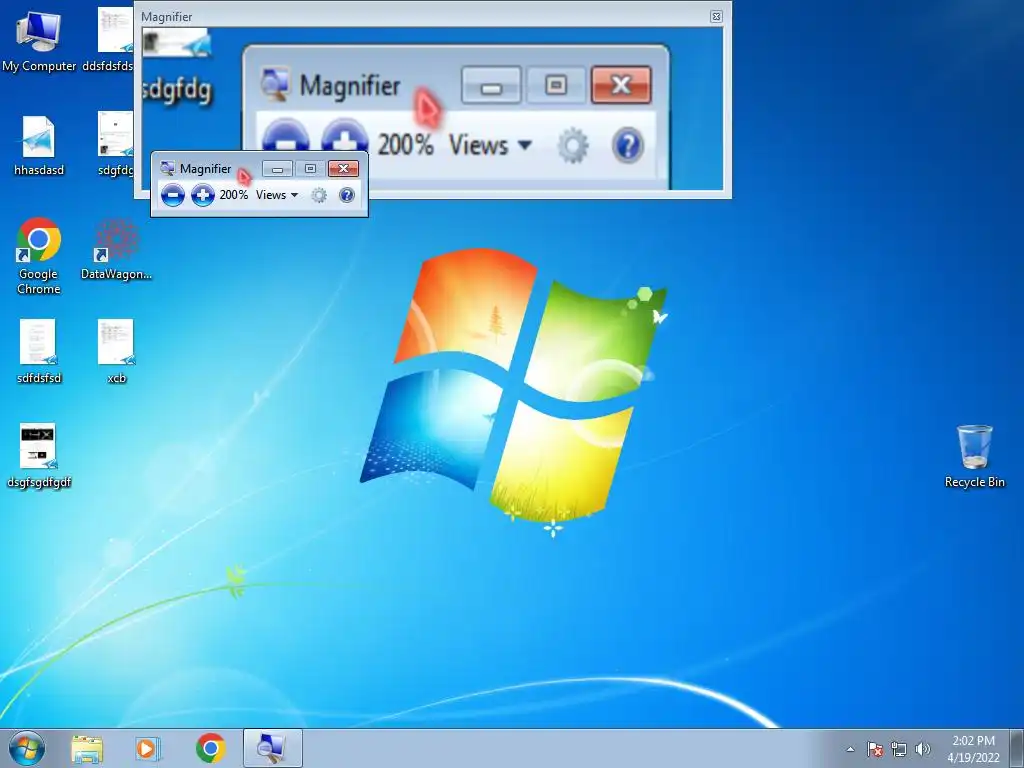1024x768 pixels.
Task: Click Show desktop button at taskbar end
Action: 1017,748
